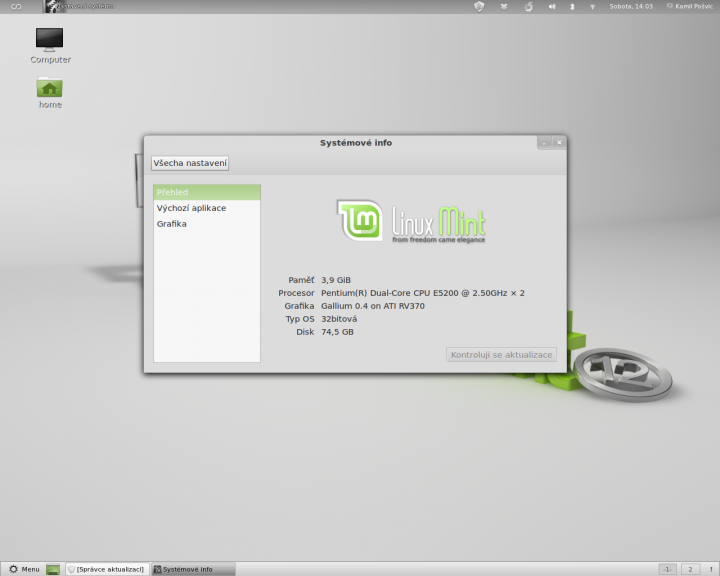
Task: Click the Systémové info taskbar entry
Action: [193, 569]
